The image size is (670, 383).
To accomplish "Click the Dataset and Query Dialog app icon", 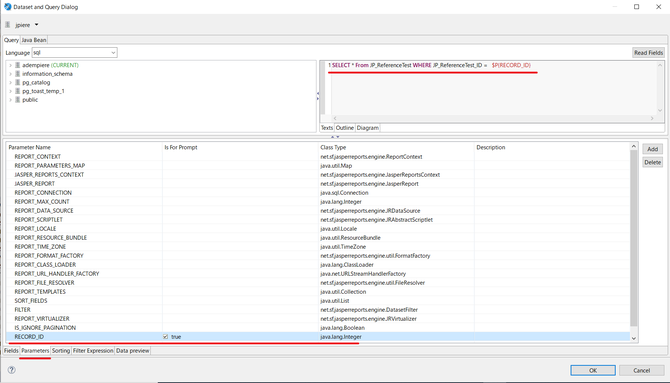I will click(x=8, y=7).
